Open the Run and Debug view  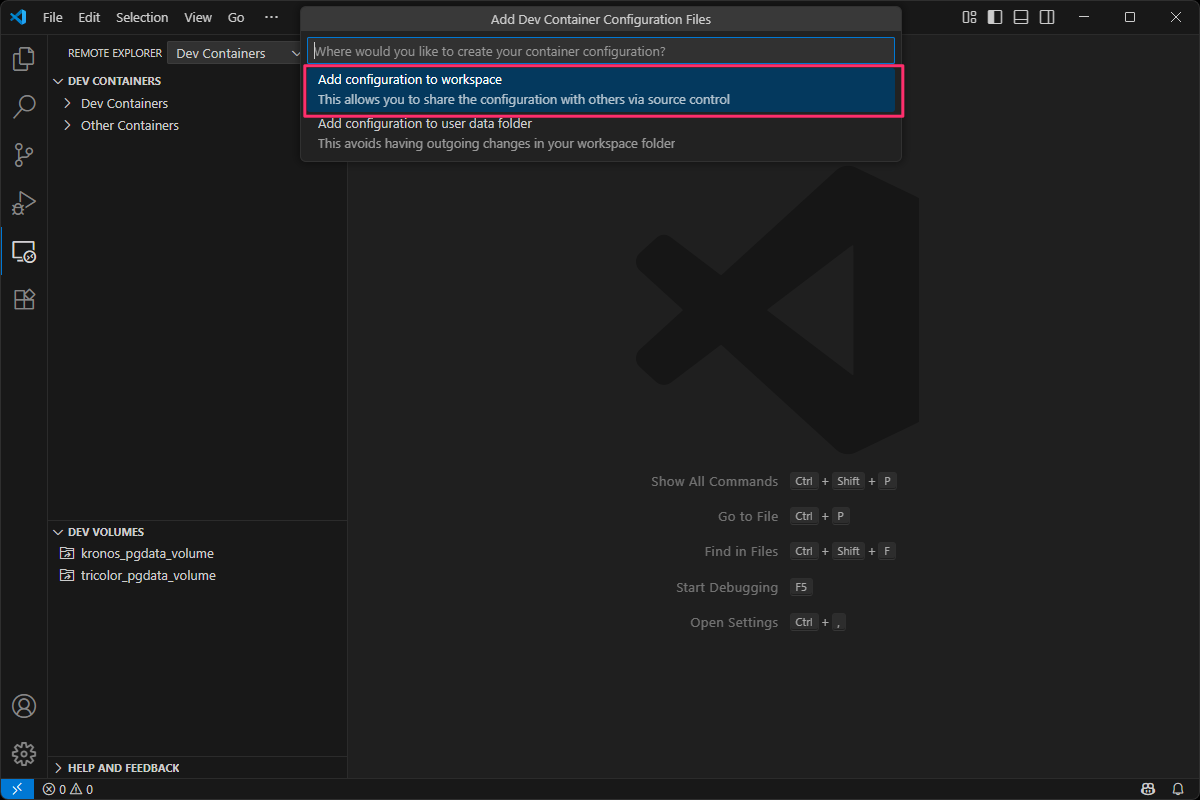tap(24, 203)
